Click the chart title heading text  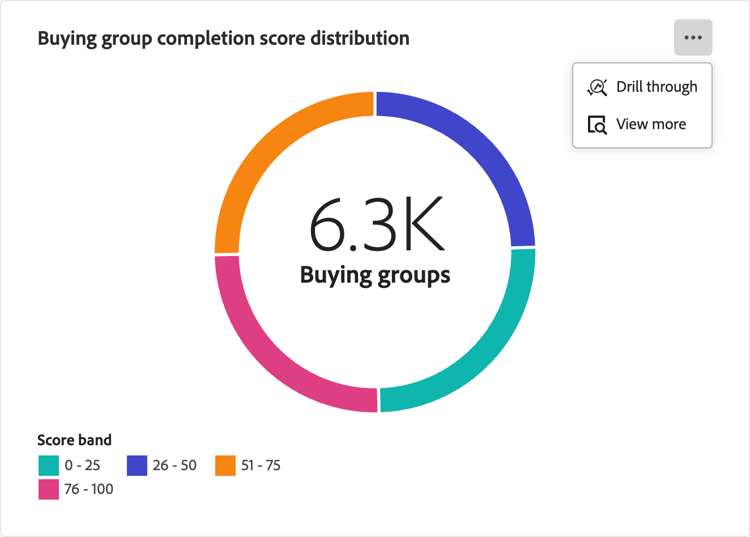[223, 39]
